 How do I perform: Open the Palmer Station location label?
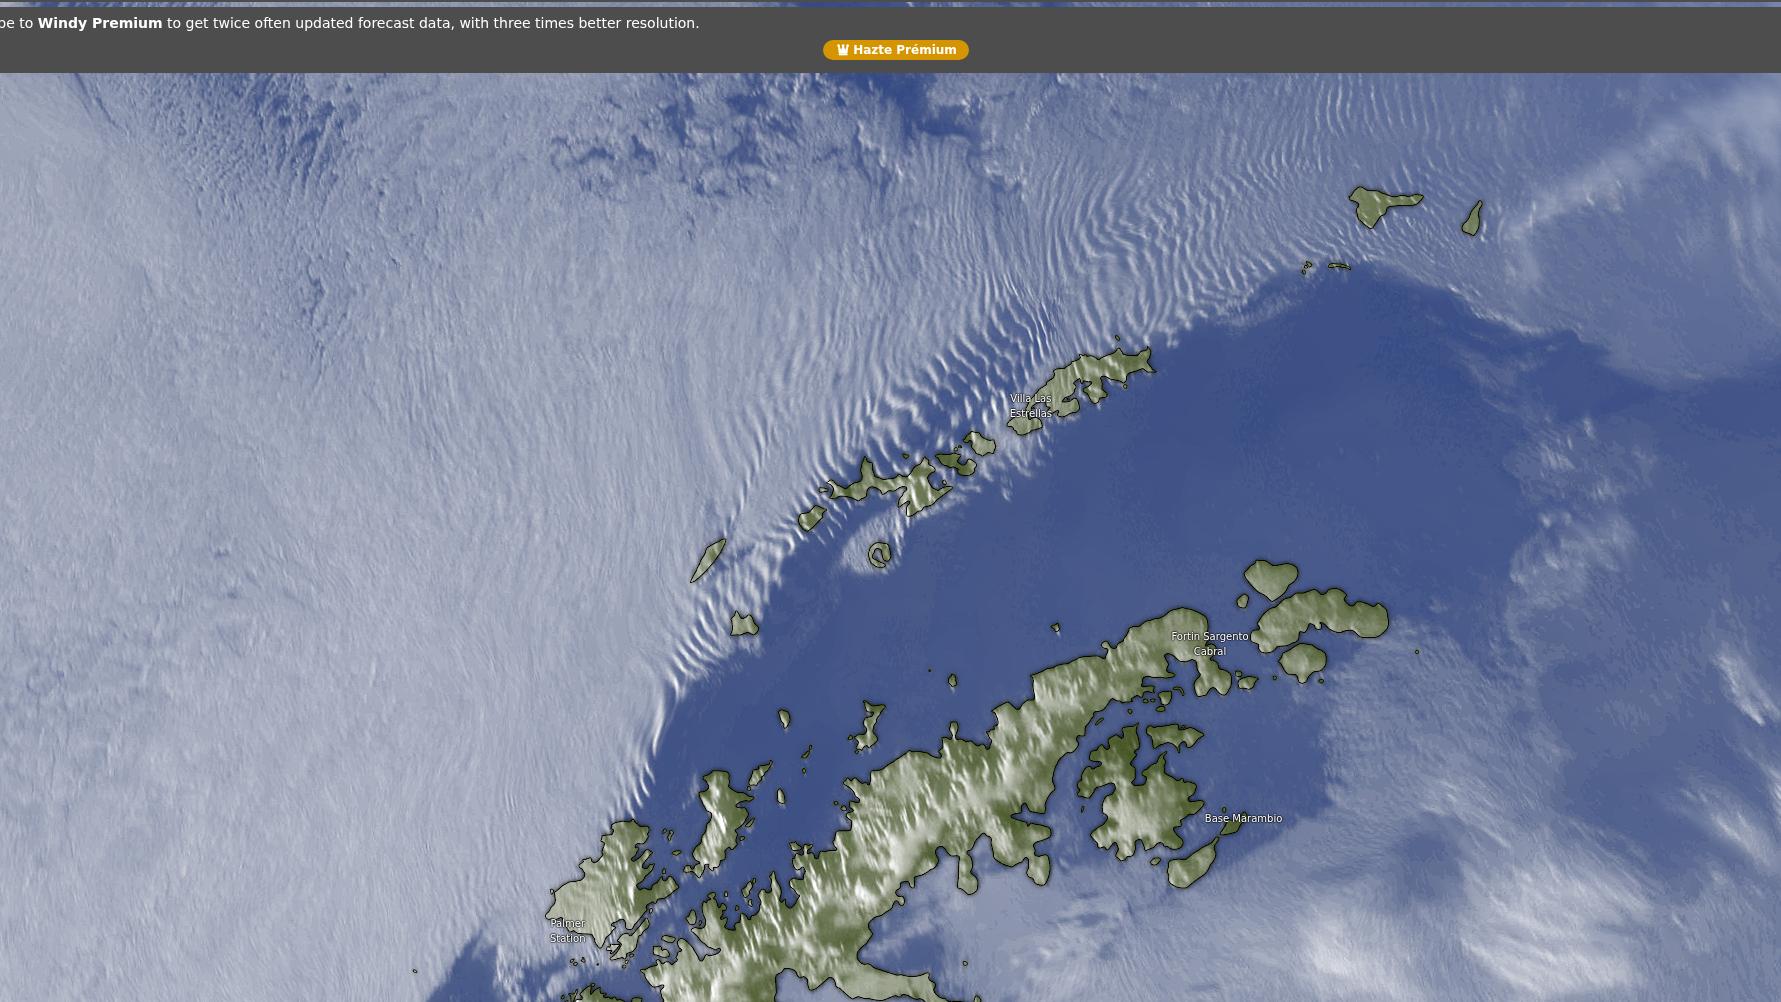(567, 930)
